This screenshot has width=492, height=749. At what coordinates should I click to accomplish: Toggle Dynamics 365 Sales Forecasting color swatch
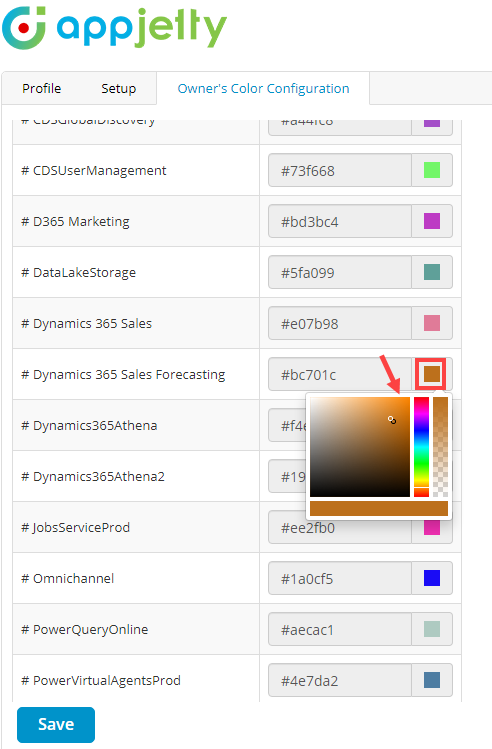(432, 374)
